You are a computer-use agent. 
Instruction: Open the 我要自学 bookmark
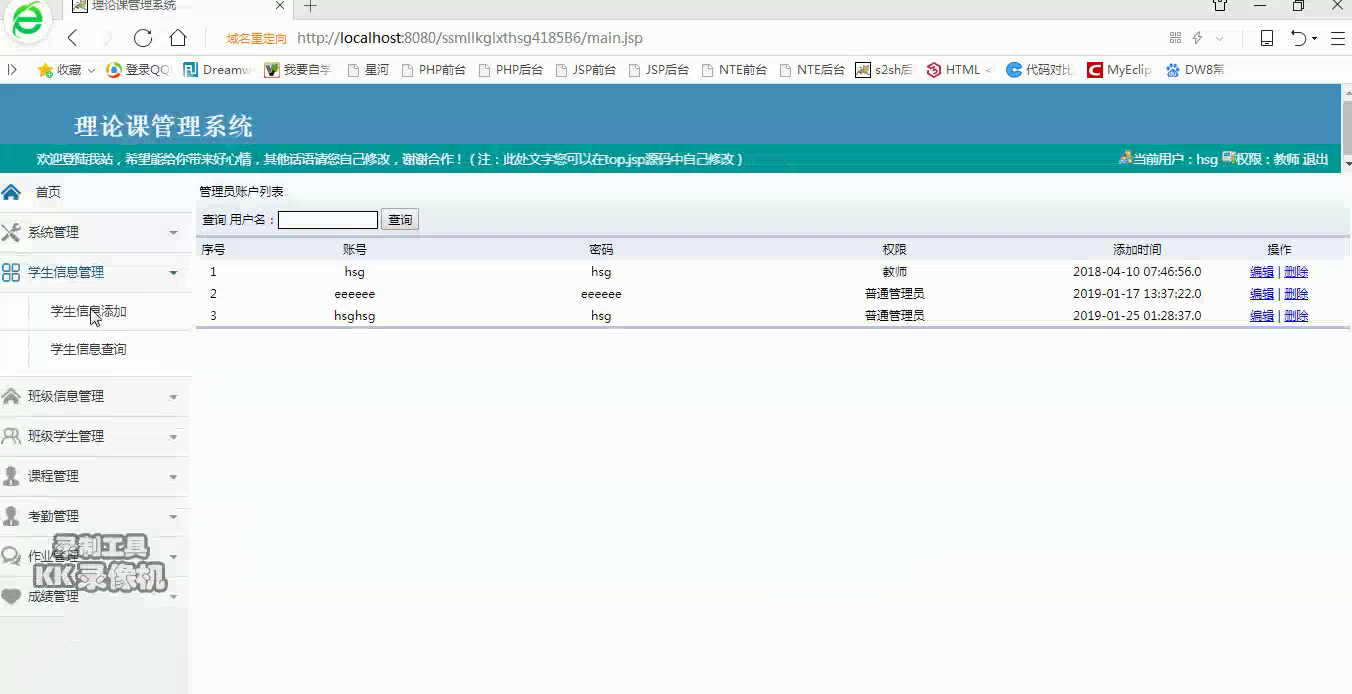pos(297,70)
